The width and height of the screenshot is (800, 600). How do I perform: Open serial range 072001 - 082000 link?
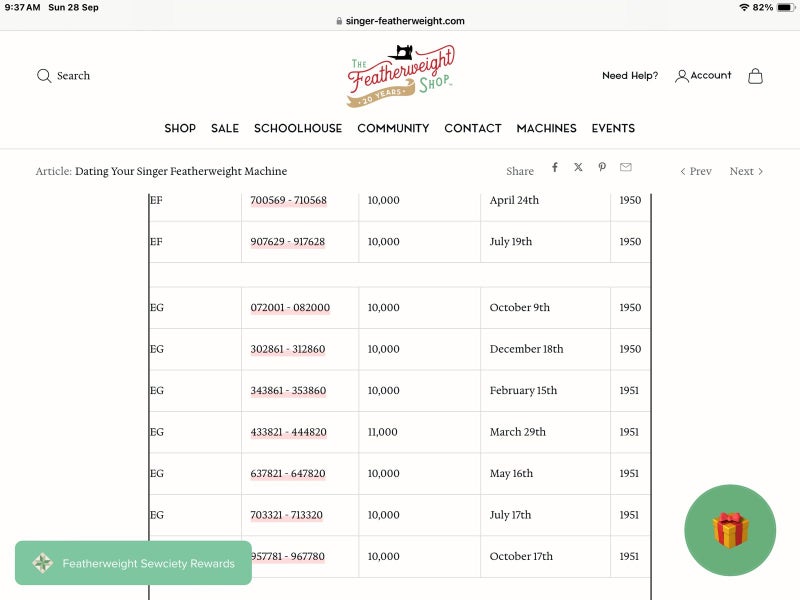(x=290, y=308)
